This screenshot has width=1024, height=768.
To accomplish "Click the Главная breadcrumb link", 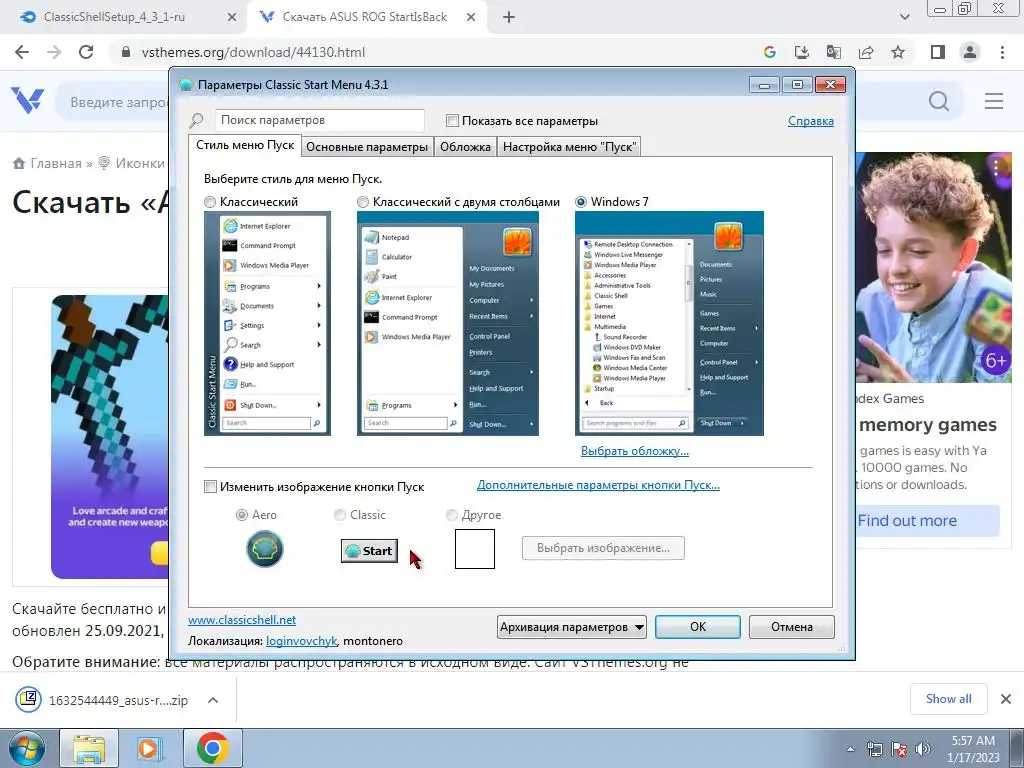I will pos(56,163).
